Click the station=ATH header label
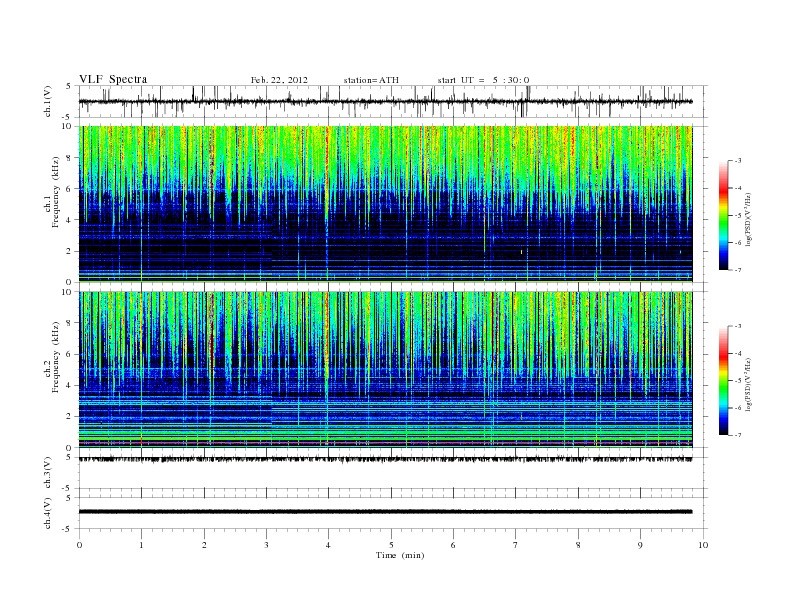Screen dimensions: 792x612 click(371, 80)
